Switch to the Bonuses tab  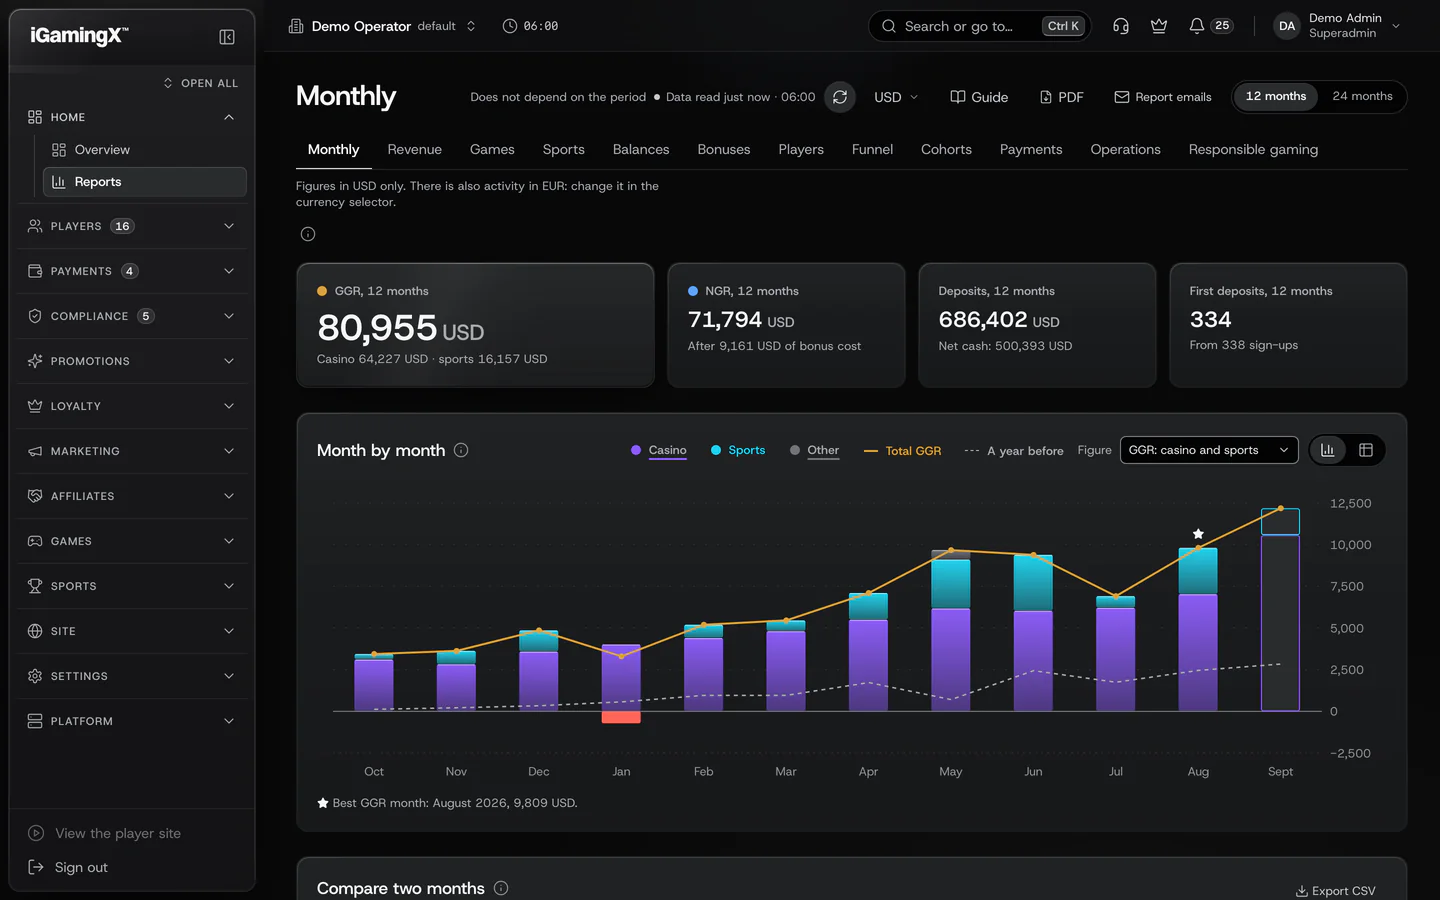click(x=723, y=150)
